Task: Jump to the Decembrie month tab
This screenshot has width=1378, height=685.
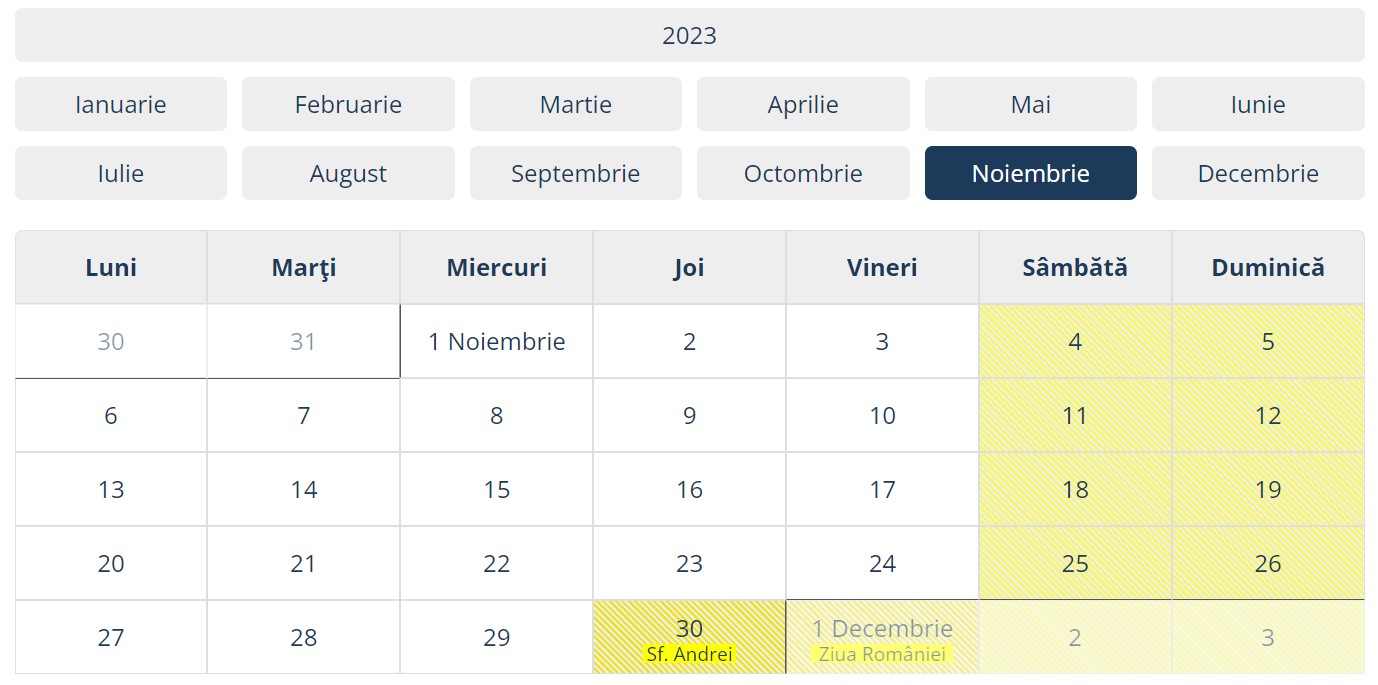Action: point(1258,173)
